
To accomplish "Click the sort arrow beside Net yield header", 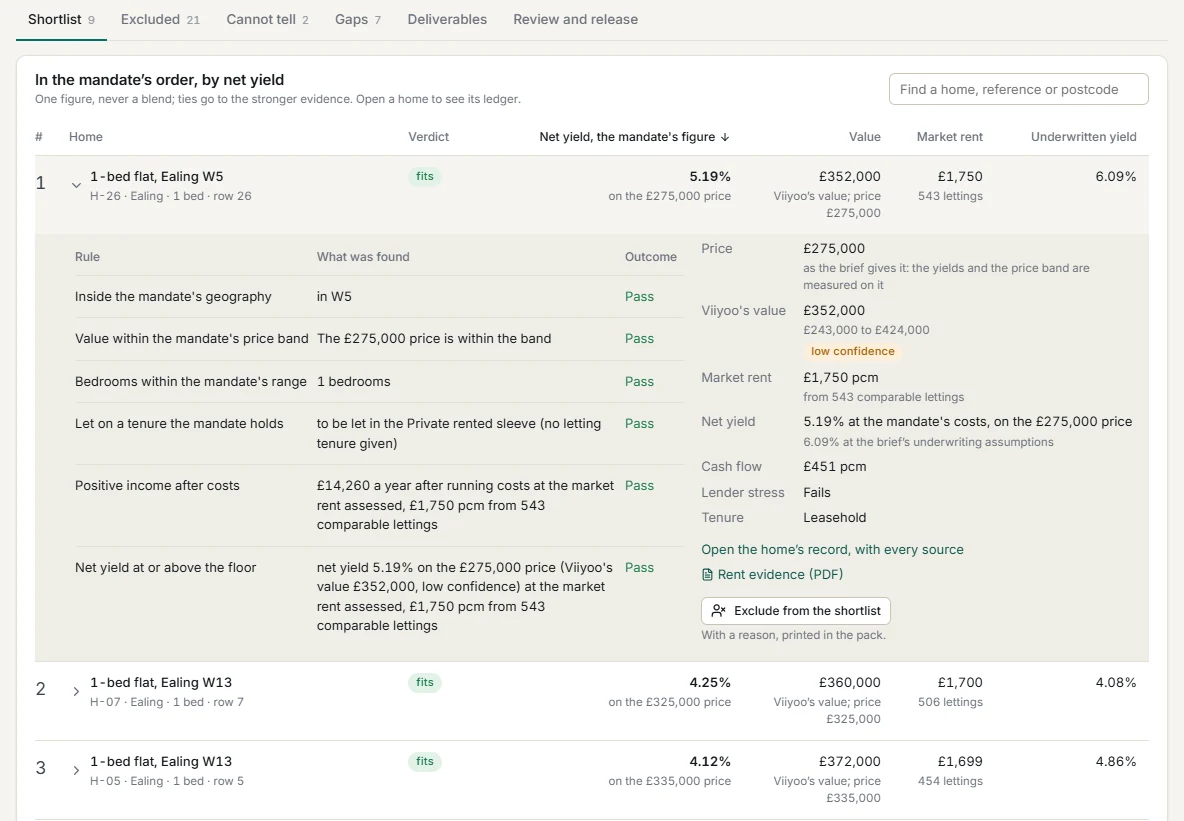I will click(x=725, y=137).
